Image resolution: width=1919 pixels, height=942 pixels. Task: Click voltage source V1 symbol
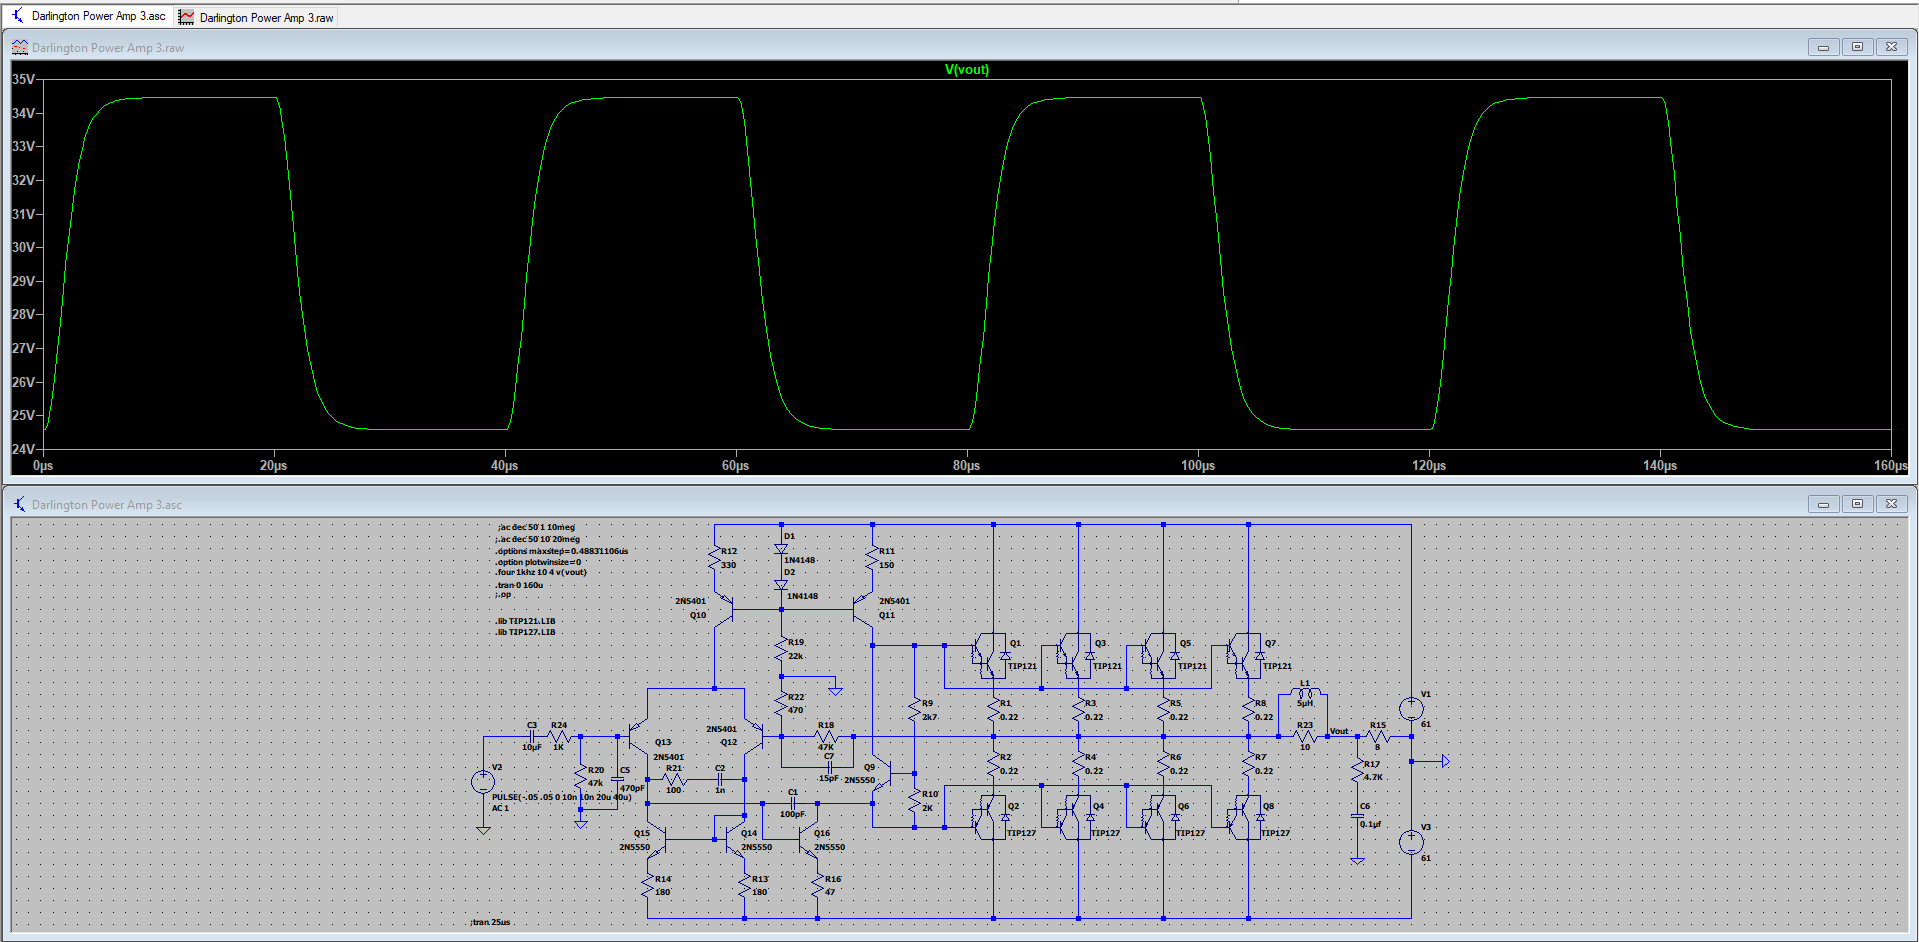pyautogui.click(x=1411, y=709)
